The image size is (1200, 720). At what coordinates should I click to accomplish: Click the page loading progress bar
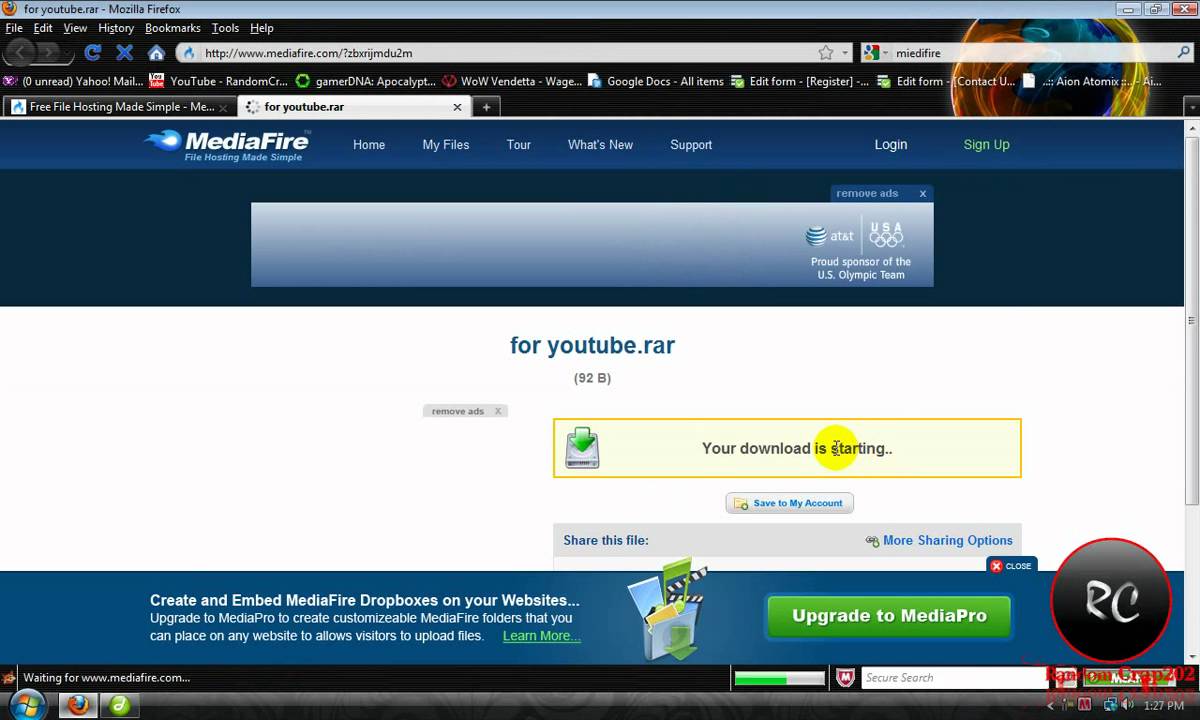pyautogui.click(x=779, y=679)
